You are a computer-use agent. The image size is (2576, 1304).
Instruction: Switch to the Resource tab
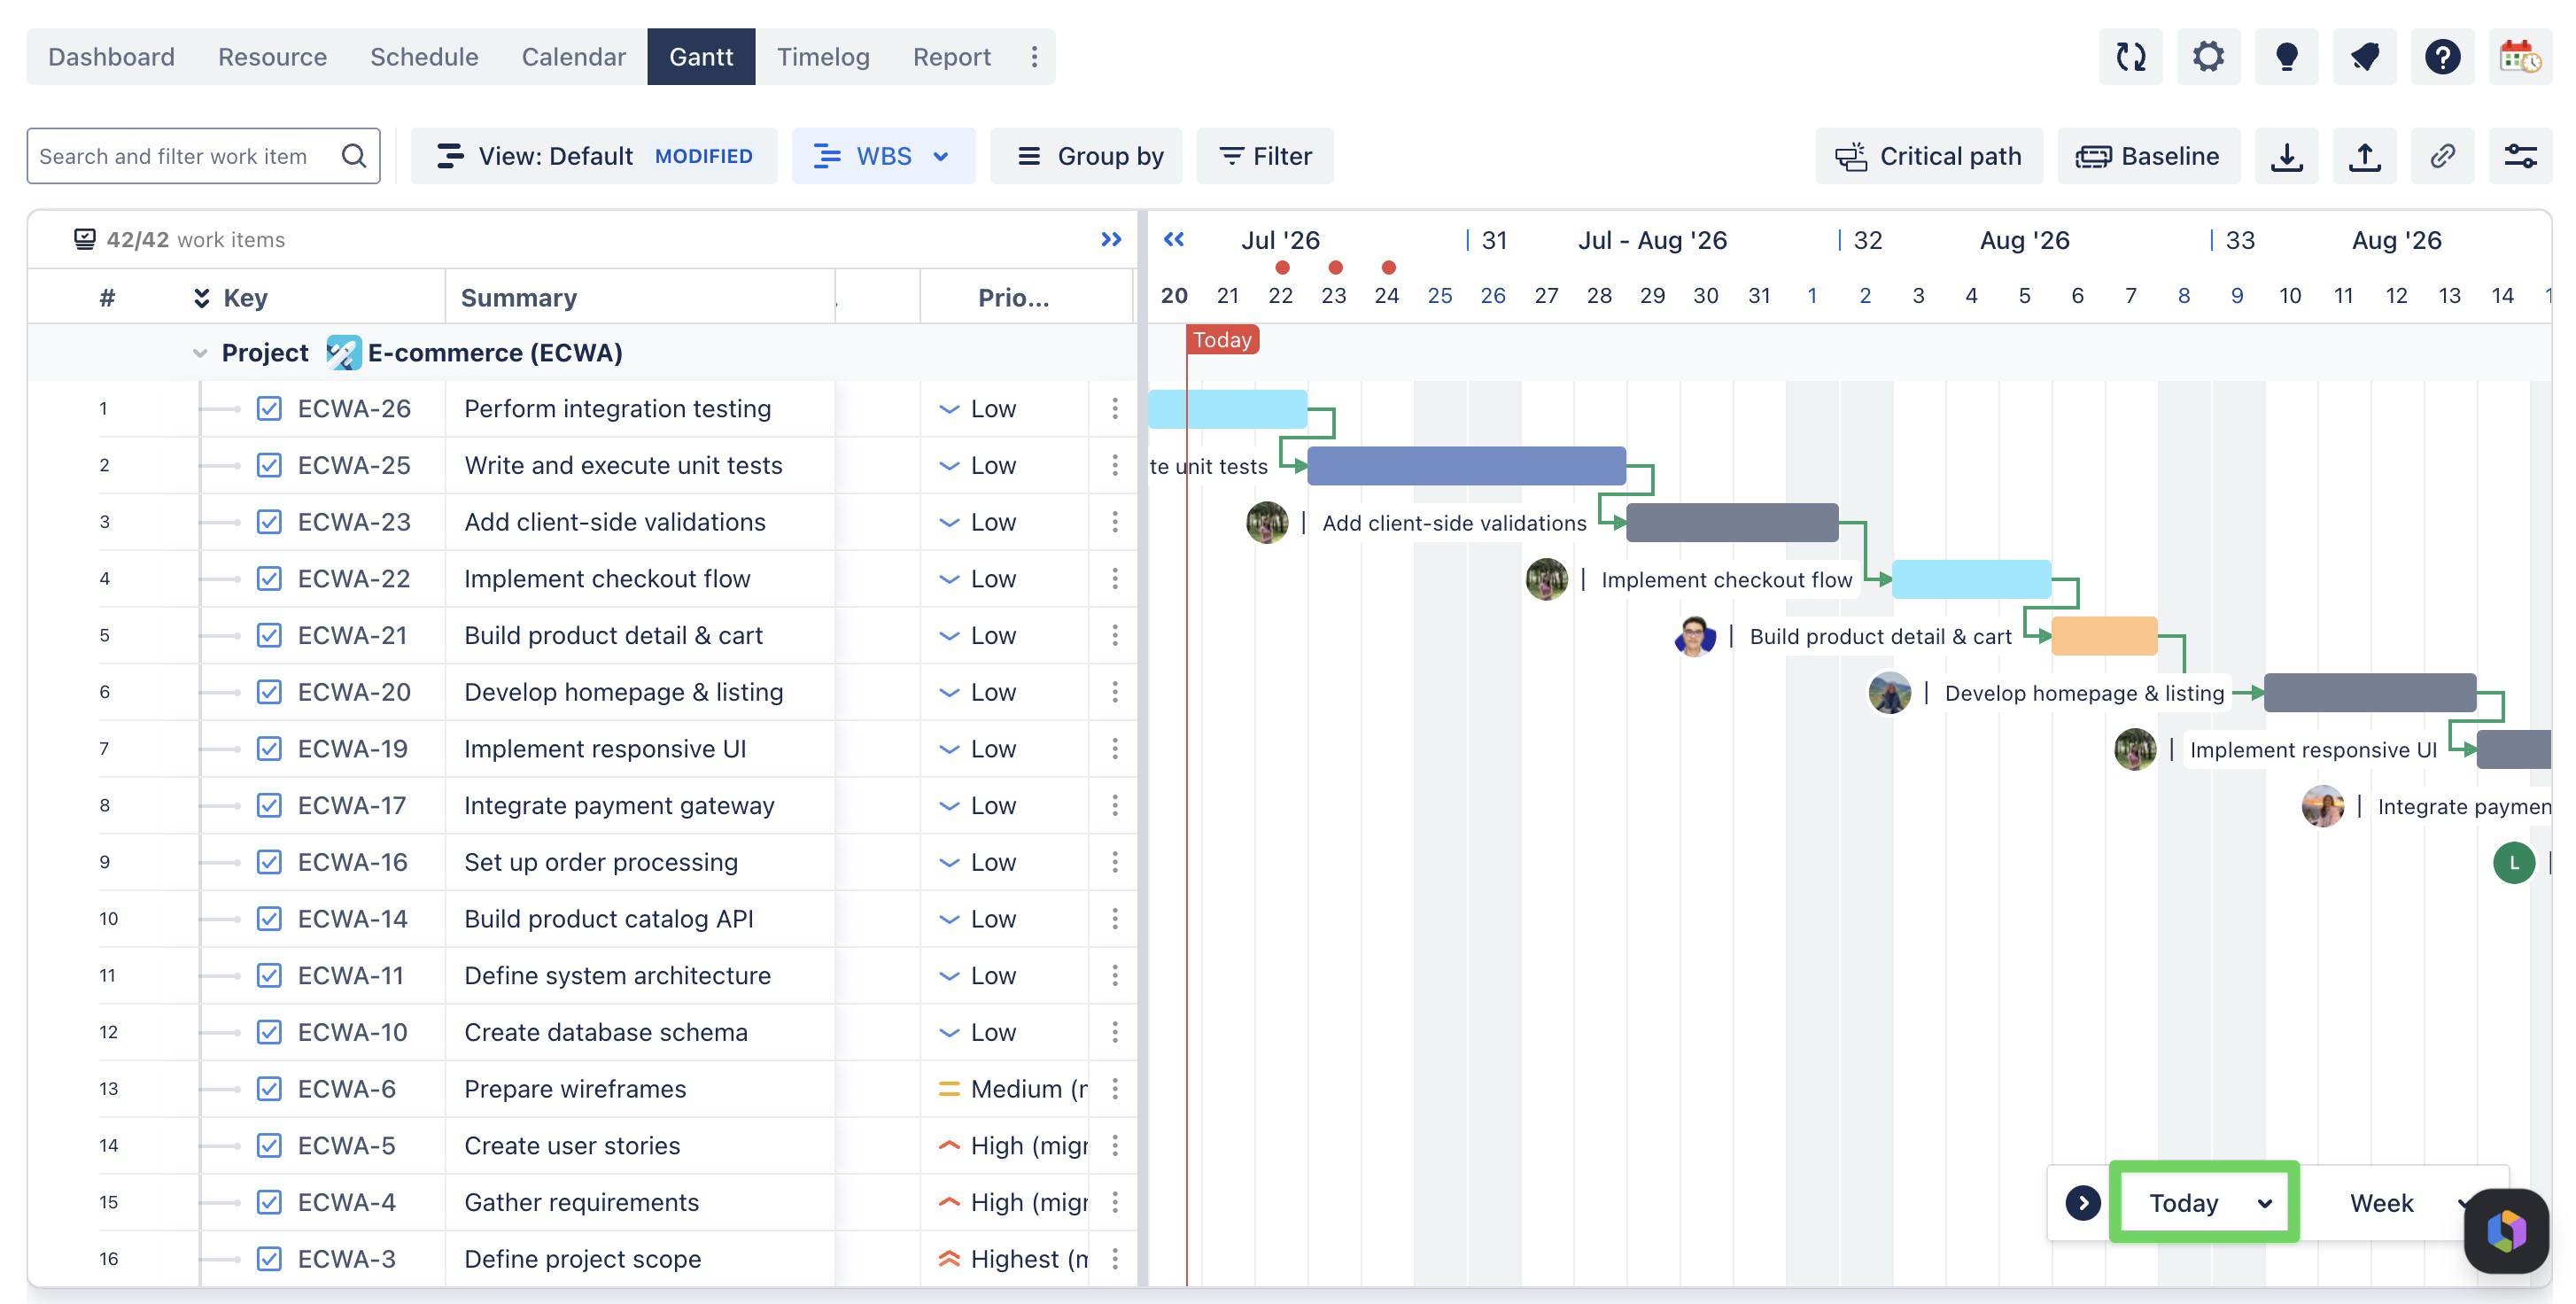point(272,57)
